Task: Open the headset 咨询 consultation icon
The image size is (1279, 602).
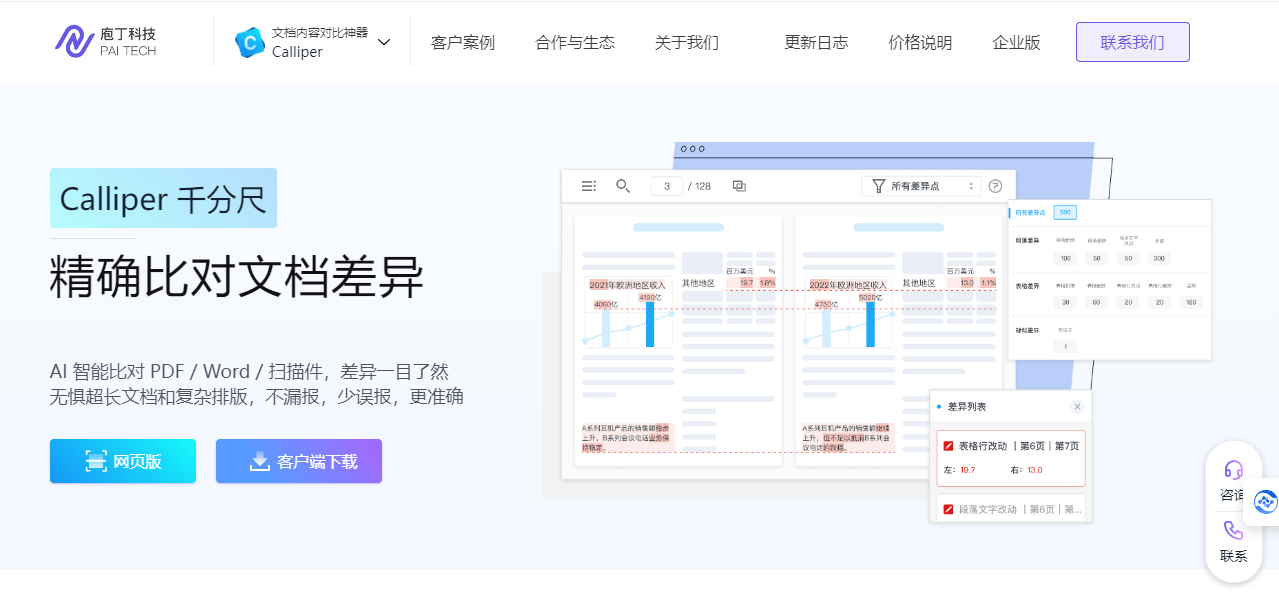Action: coord(1233,470)
